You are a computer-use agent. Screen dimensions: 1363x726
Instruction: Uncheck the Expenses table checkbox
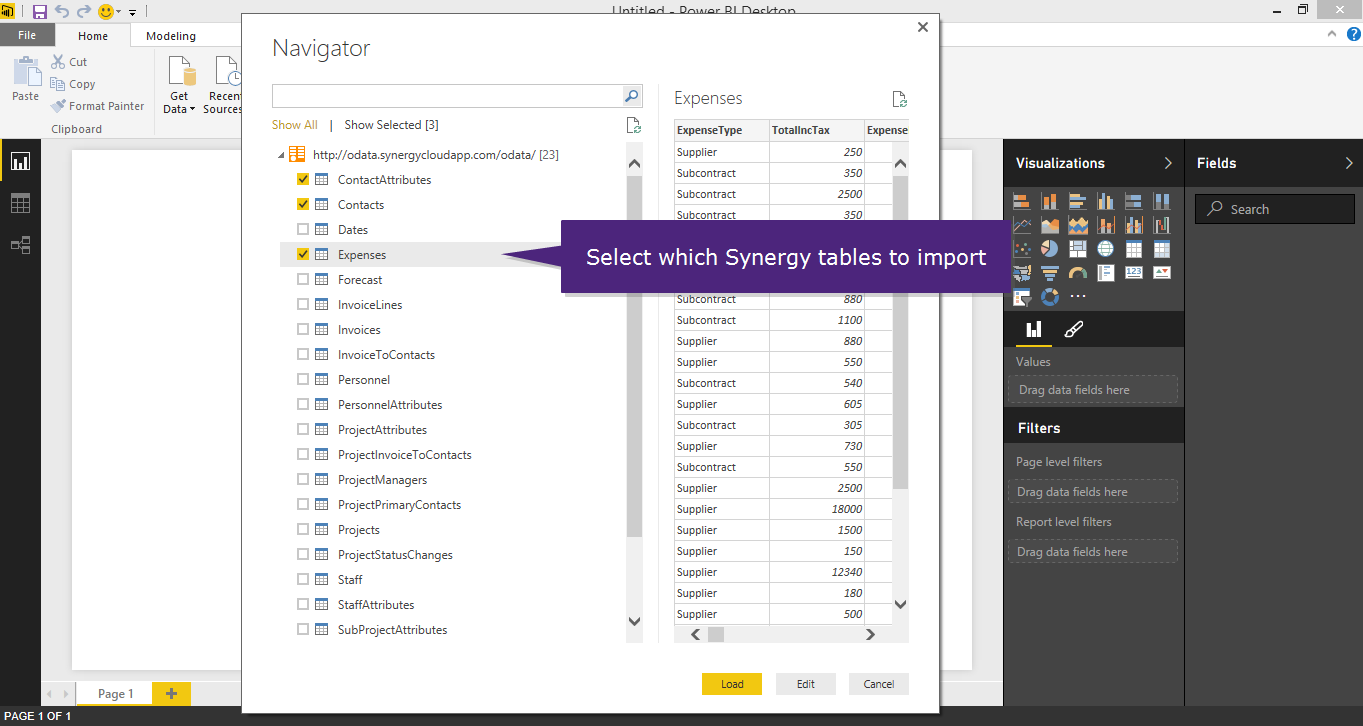pyautogui.click(x=303, y=255)
